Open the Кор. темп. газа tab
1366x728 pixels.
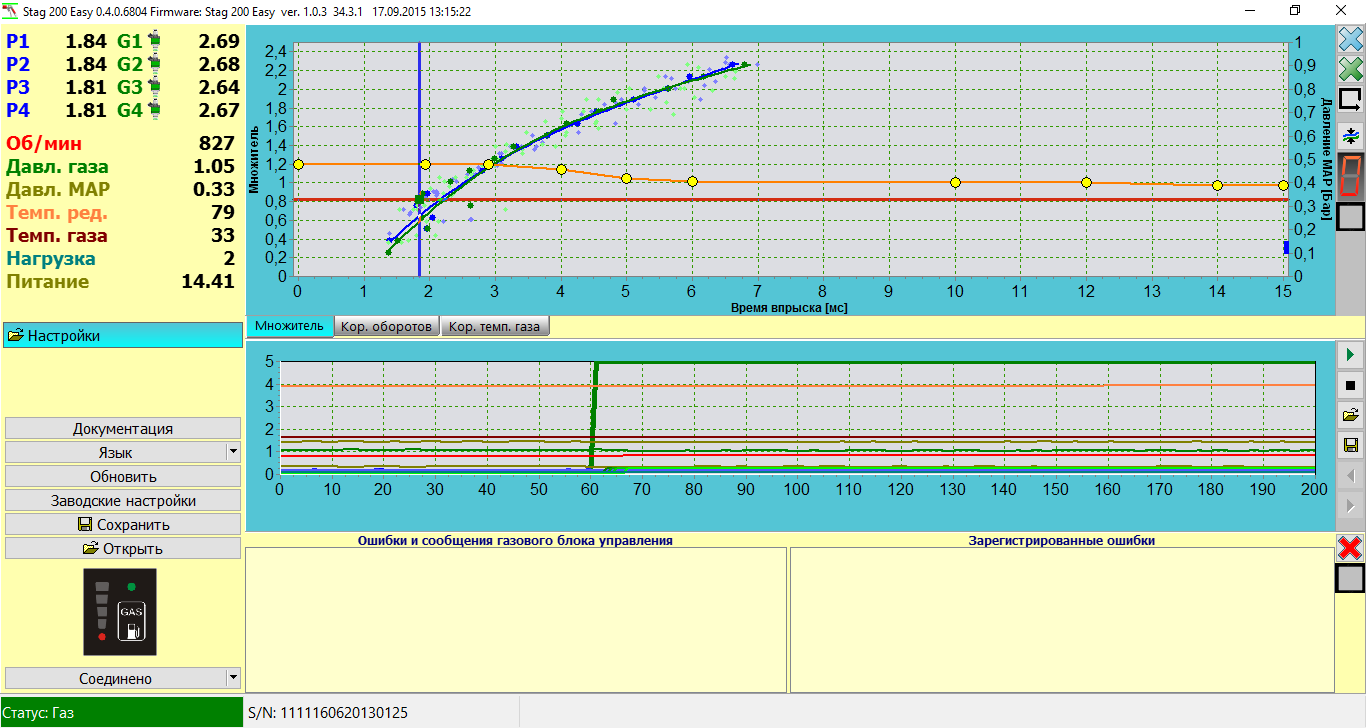click(495, 325)
